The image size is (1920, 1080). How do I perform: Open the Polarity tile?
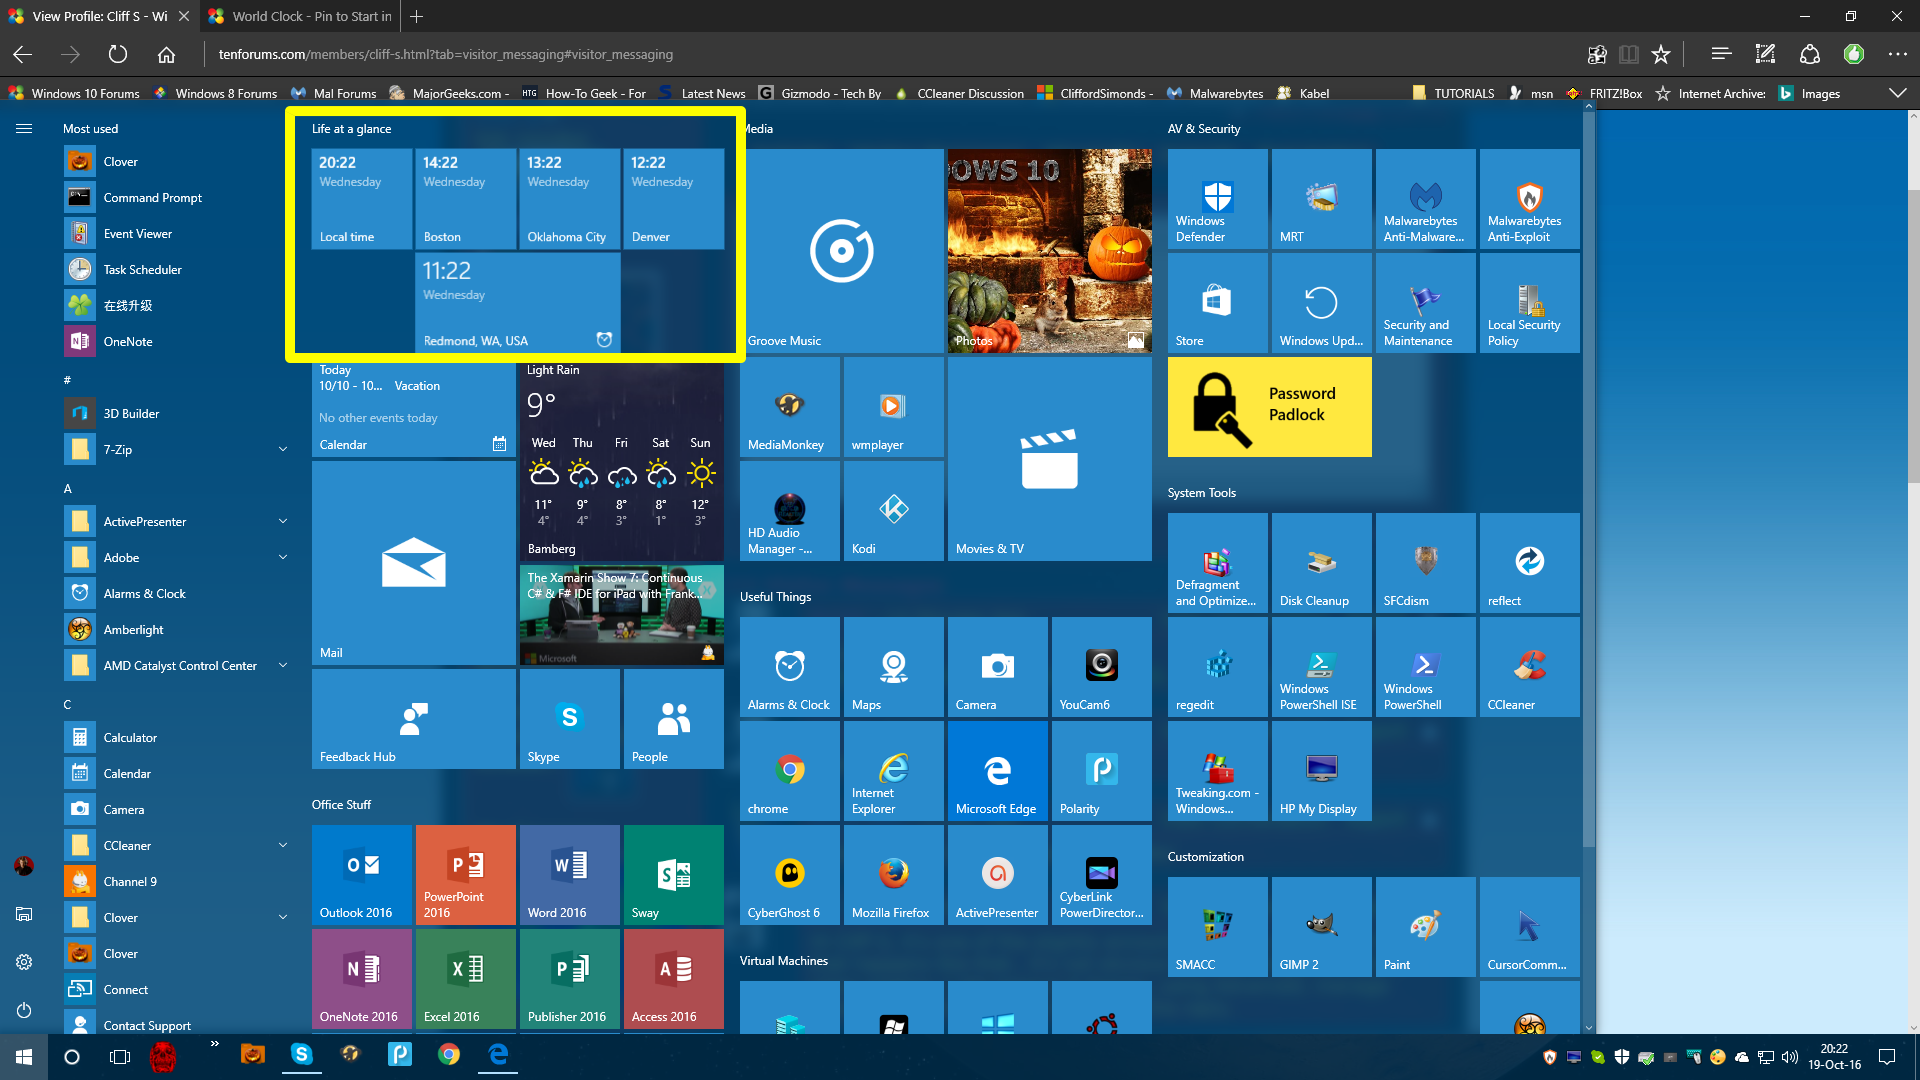[1101, 771]
